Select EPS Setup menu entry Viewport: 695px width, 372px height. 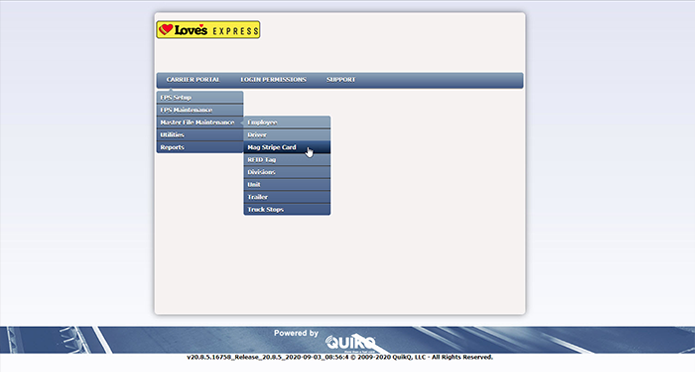[x=200, y=98]
